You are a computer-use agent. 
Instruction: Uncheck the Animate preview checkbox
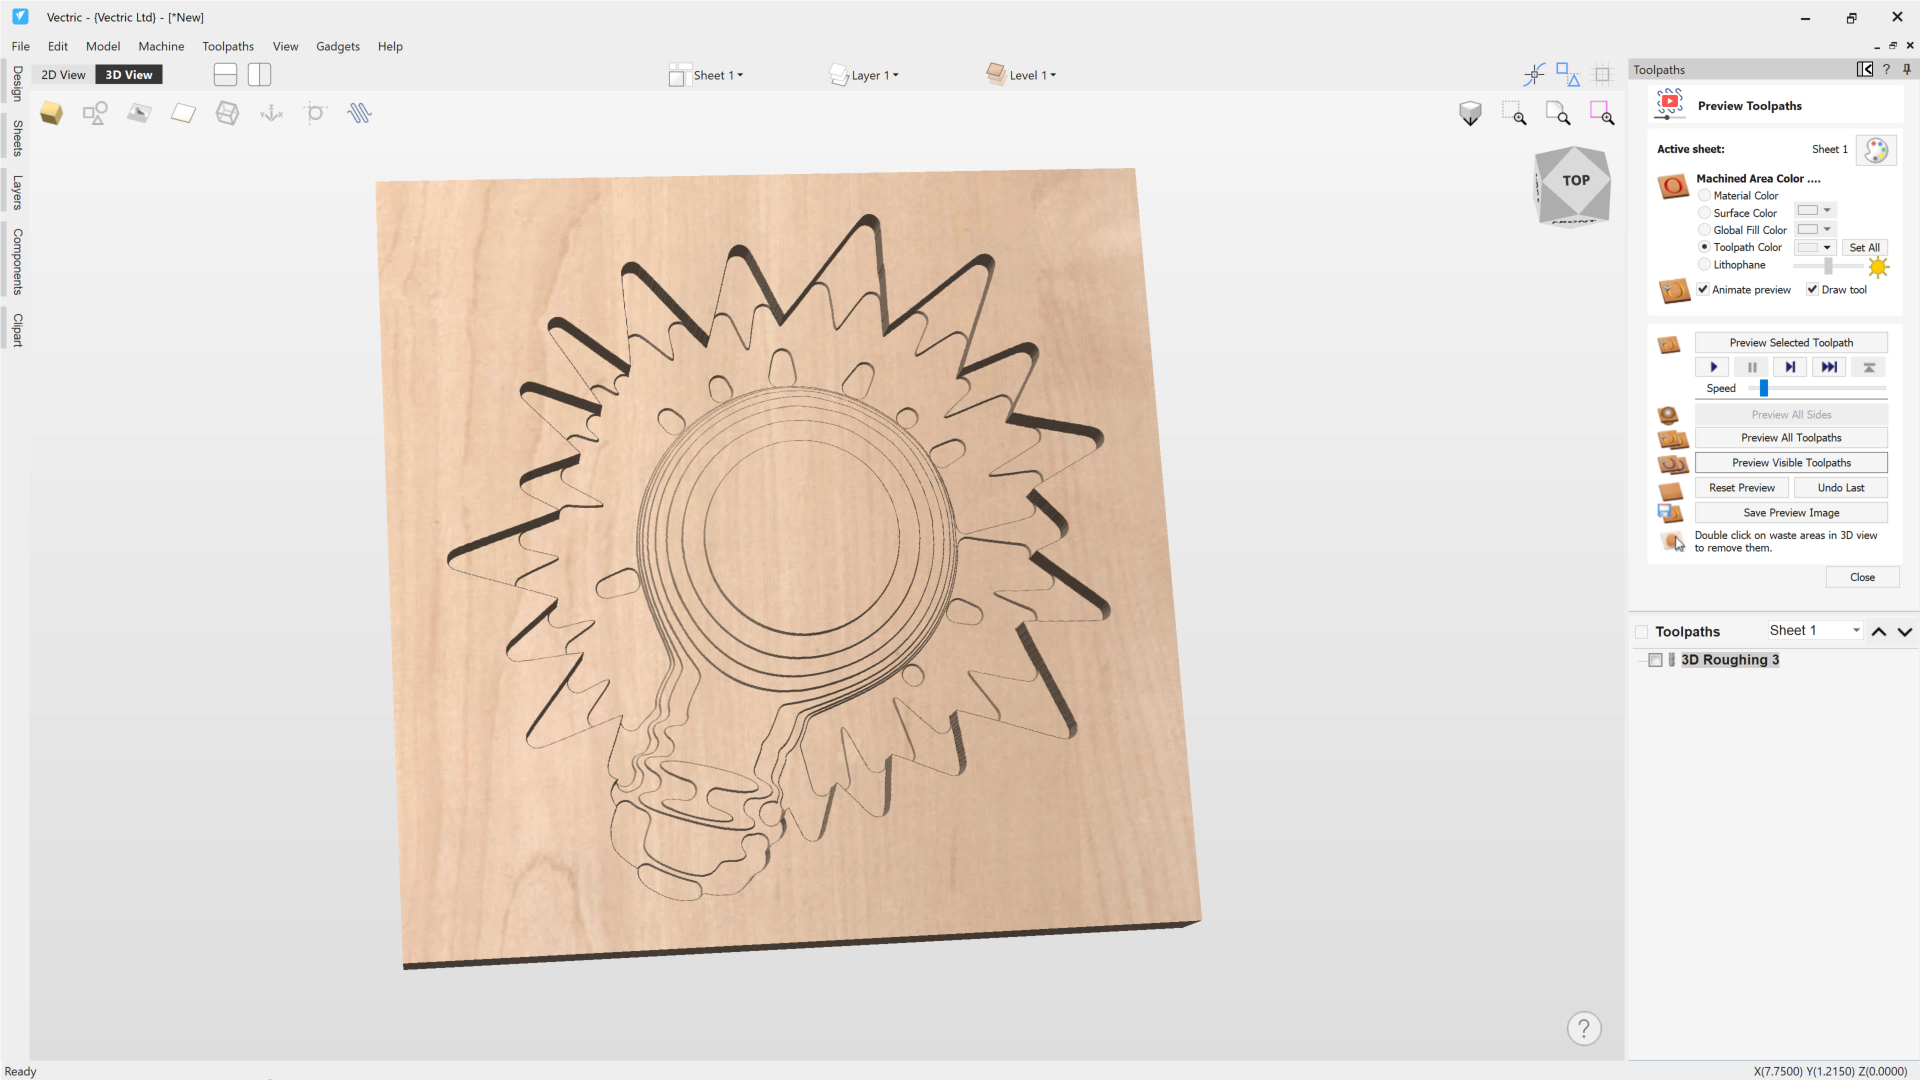(x=1703, y=290)
